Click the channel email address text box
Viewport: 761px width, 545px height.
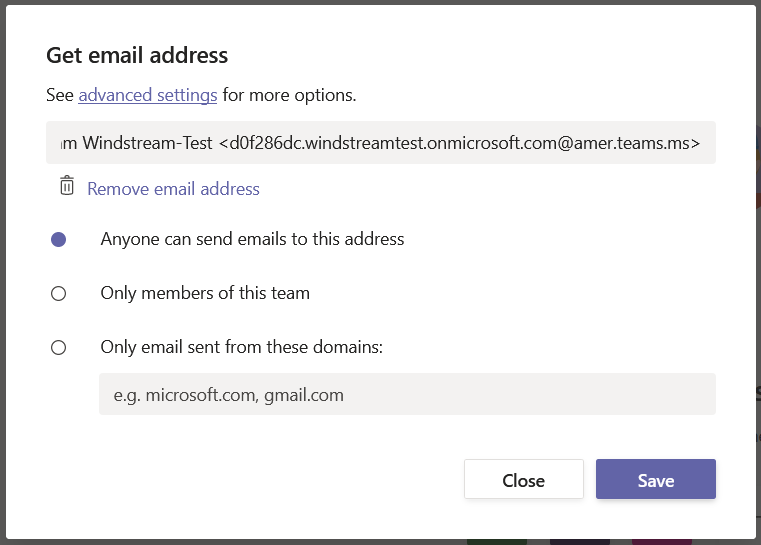[381, 143]
